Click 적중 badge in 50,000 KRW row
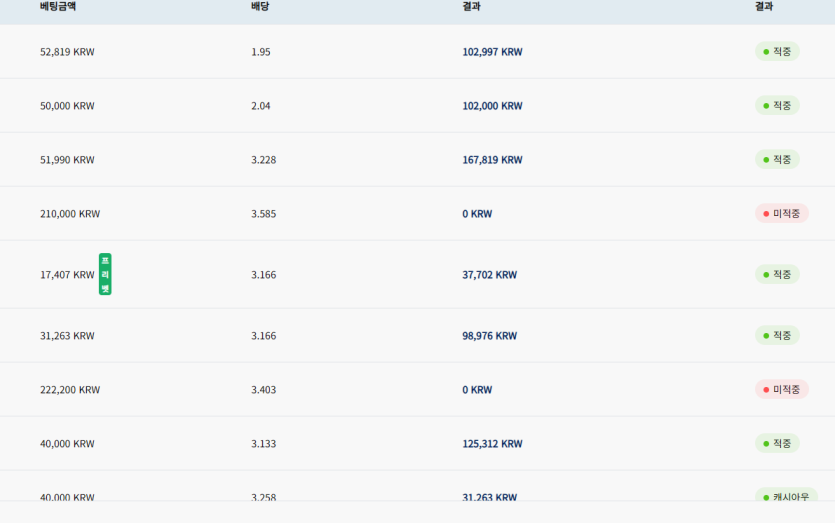Image resolution: width=835 pixels, height=523 pixels. coord(777,105)
